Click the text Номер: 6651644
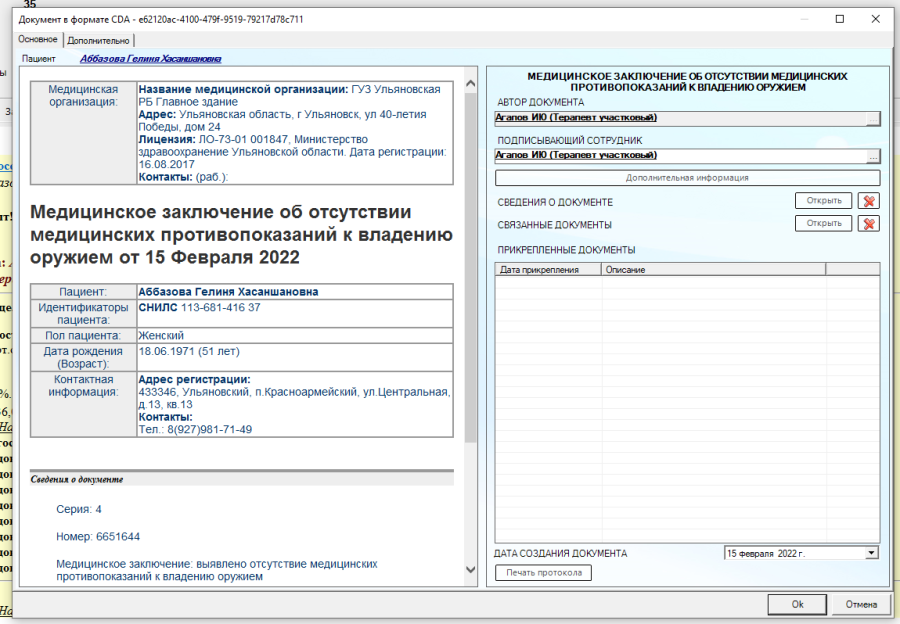 point(98,537)
